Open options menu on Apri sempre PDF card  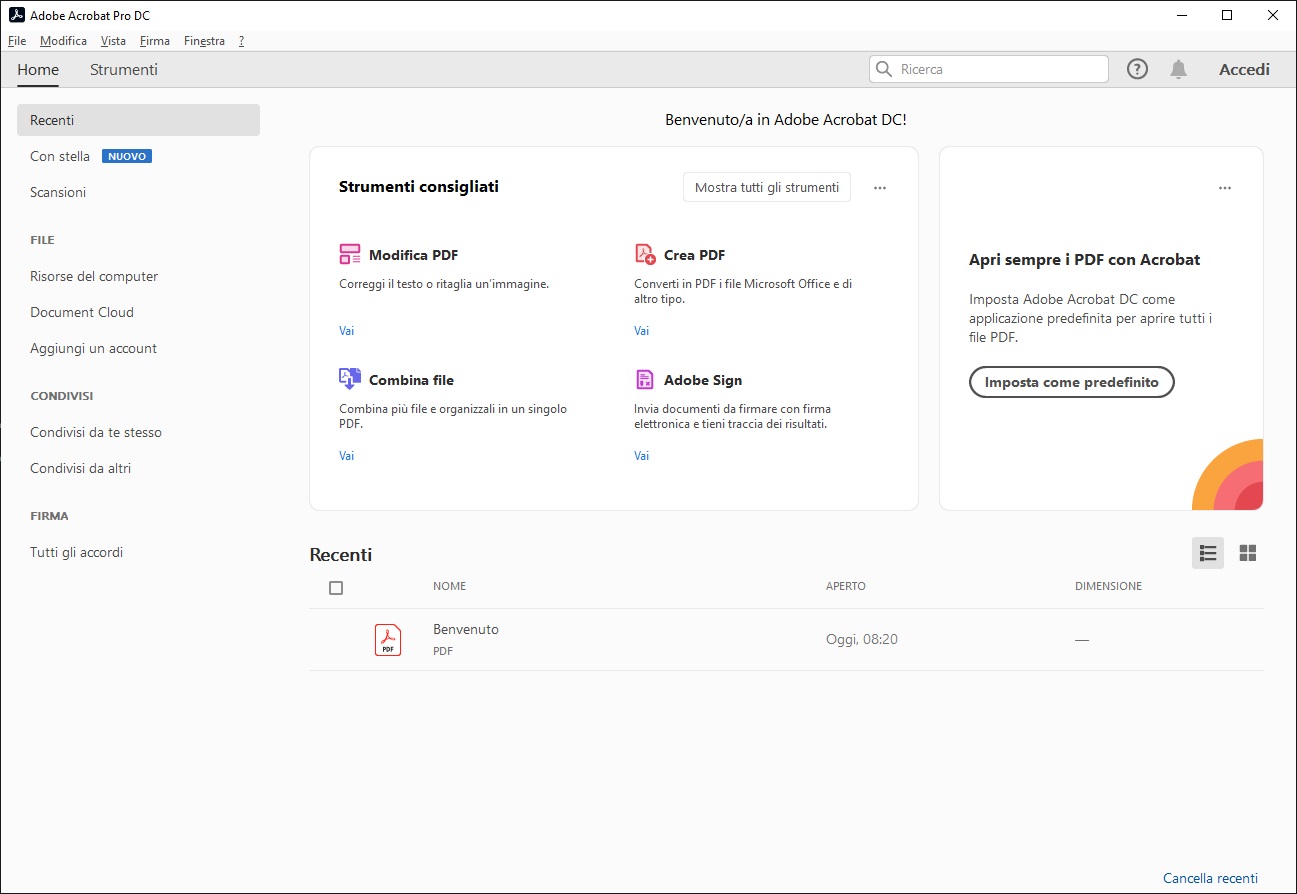pyautogui.click(x=1225, y=187)
